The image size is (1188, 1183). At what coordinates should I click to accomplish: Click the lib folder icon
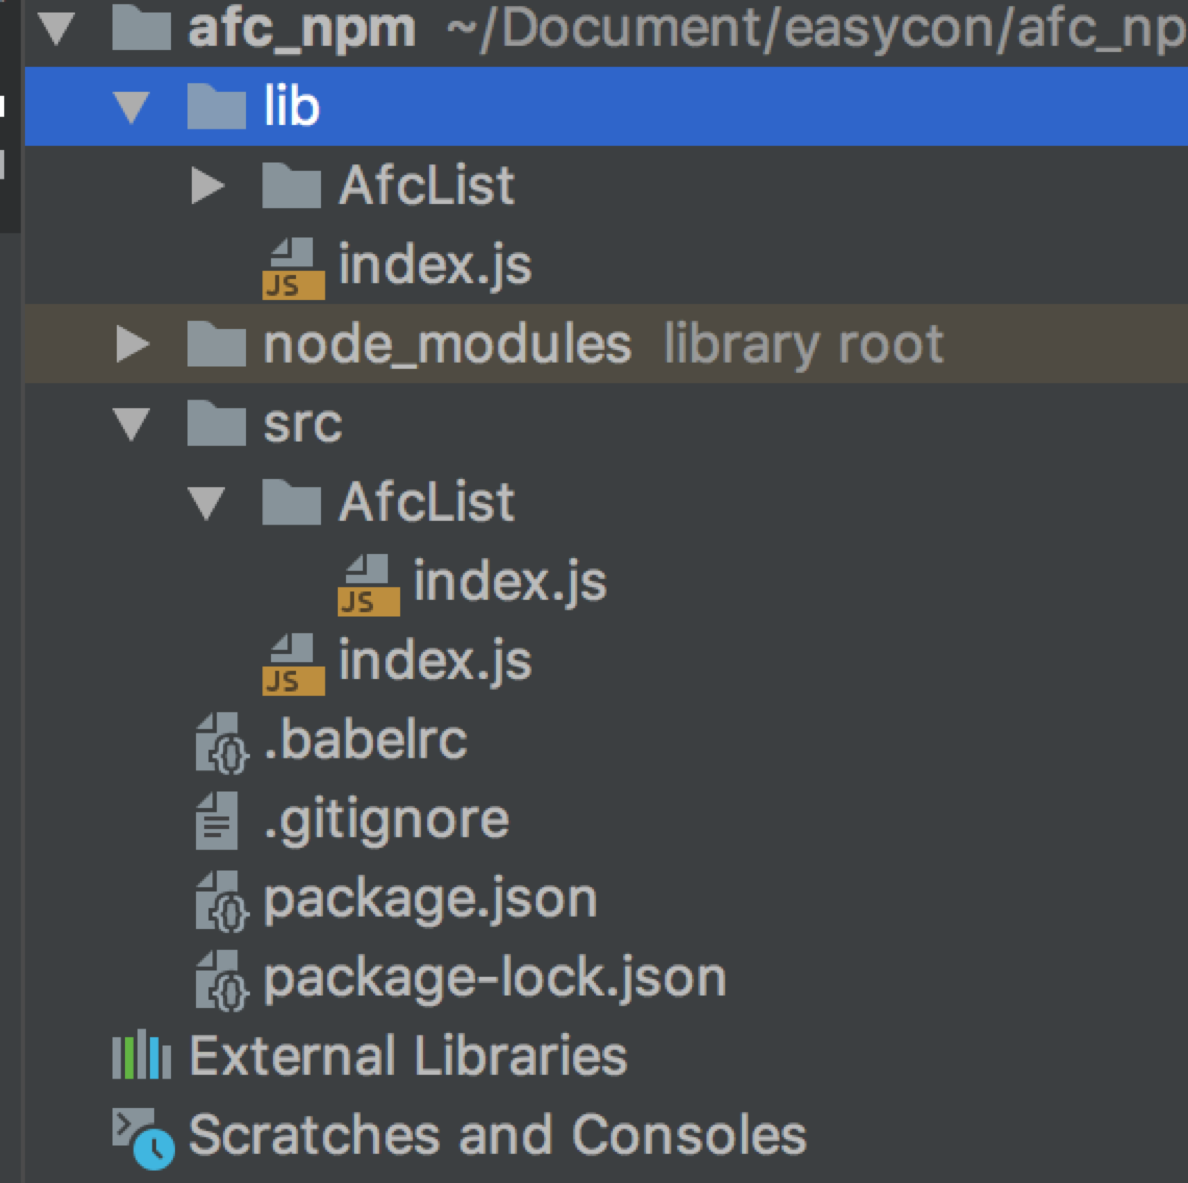tap(216, 107)
